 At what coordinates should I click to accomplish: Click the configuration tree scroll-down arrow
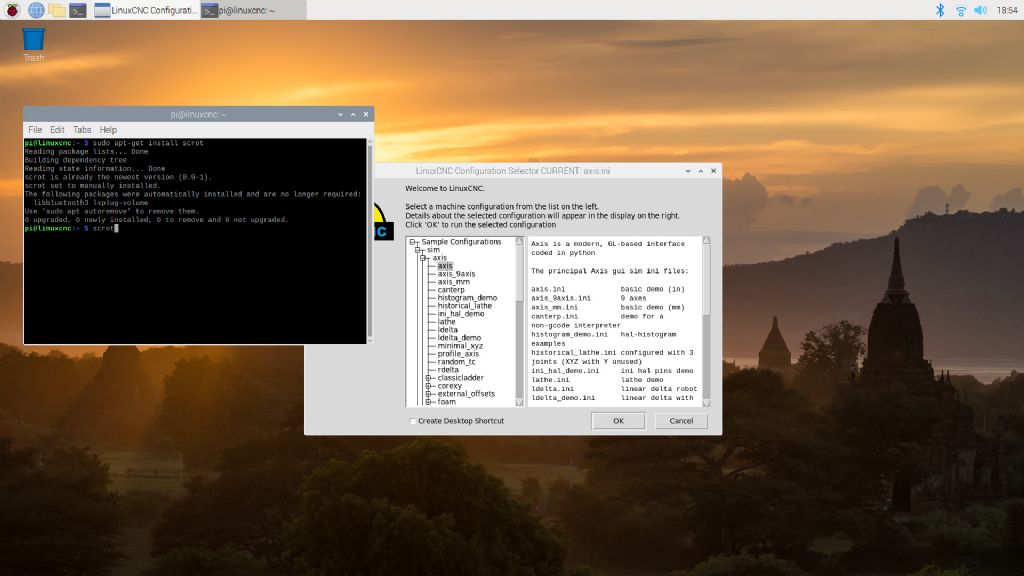[x=520, y=402]
